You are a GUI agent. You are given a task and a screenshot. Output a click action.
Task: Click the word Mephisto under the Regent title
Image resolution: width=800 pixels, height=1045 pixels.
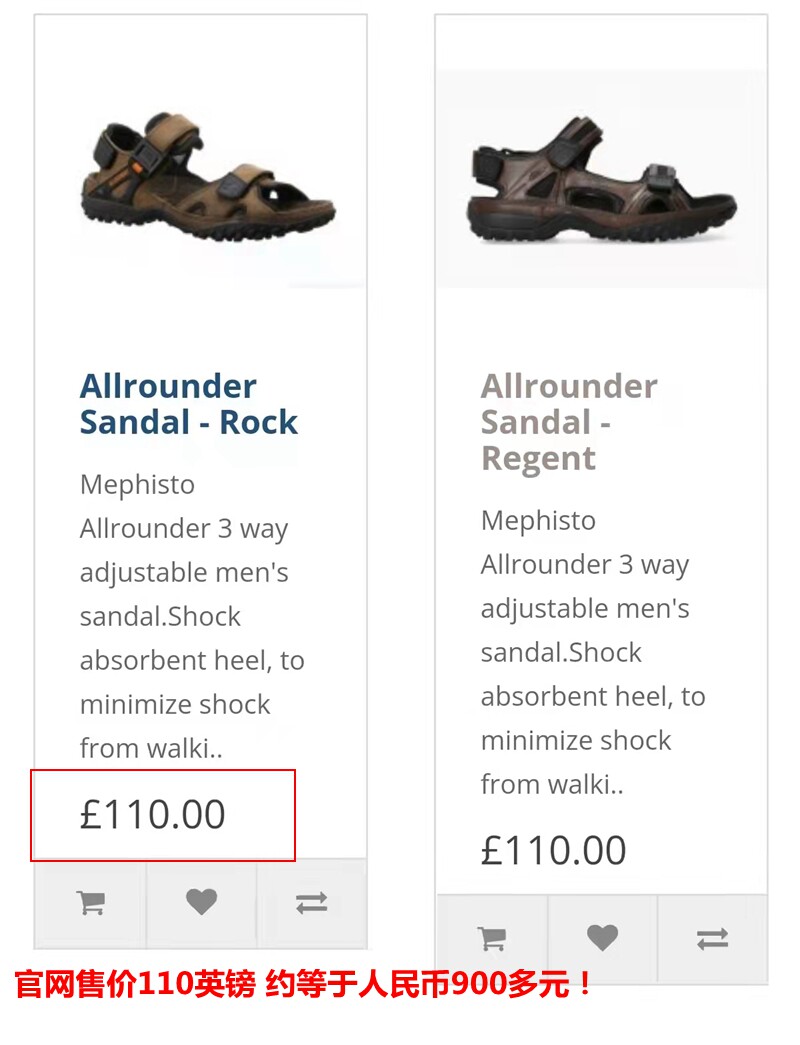pos(538,521)
